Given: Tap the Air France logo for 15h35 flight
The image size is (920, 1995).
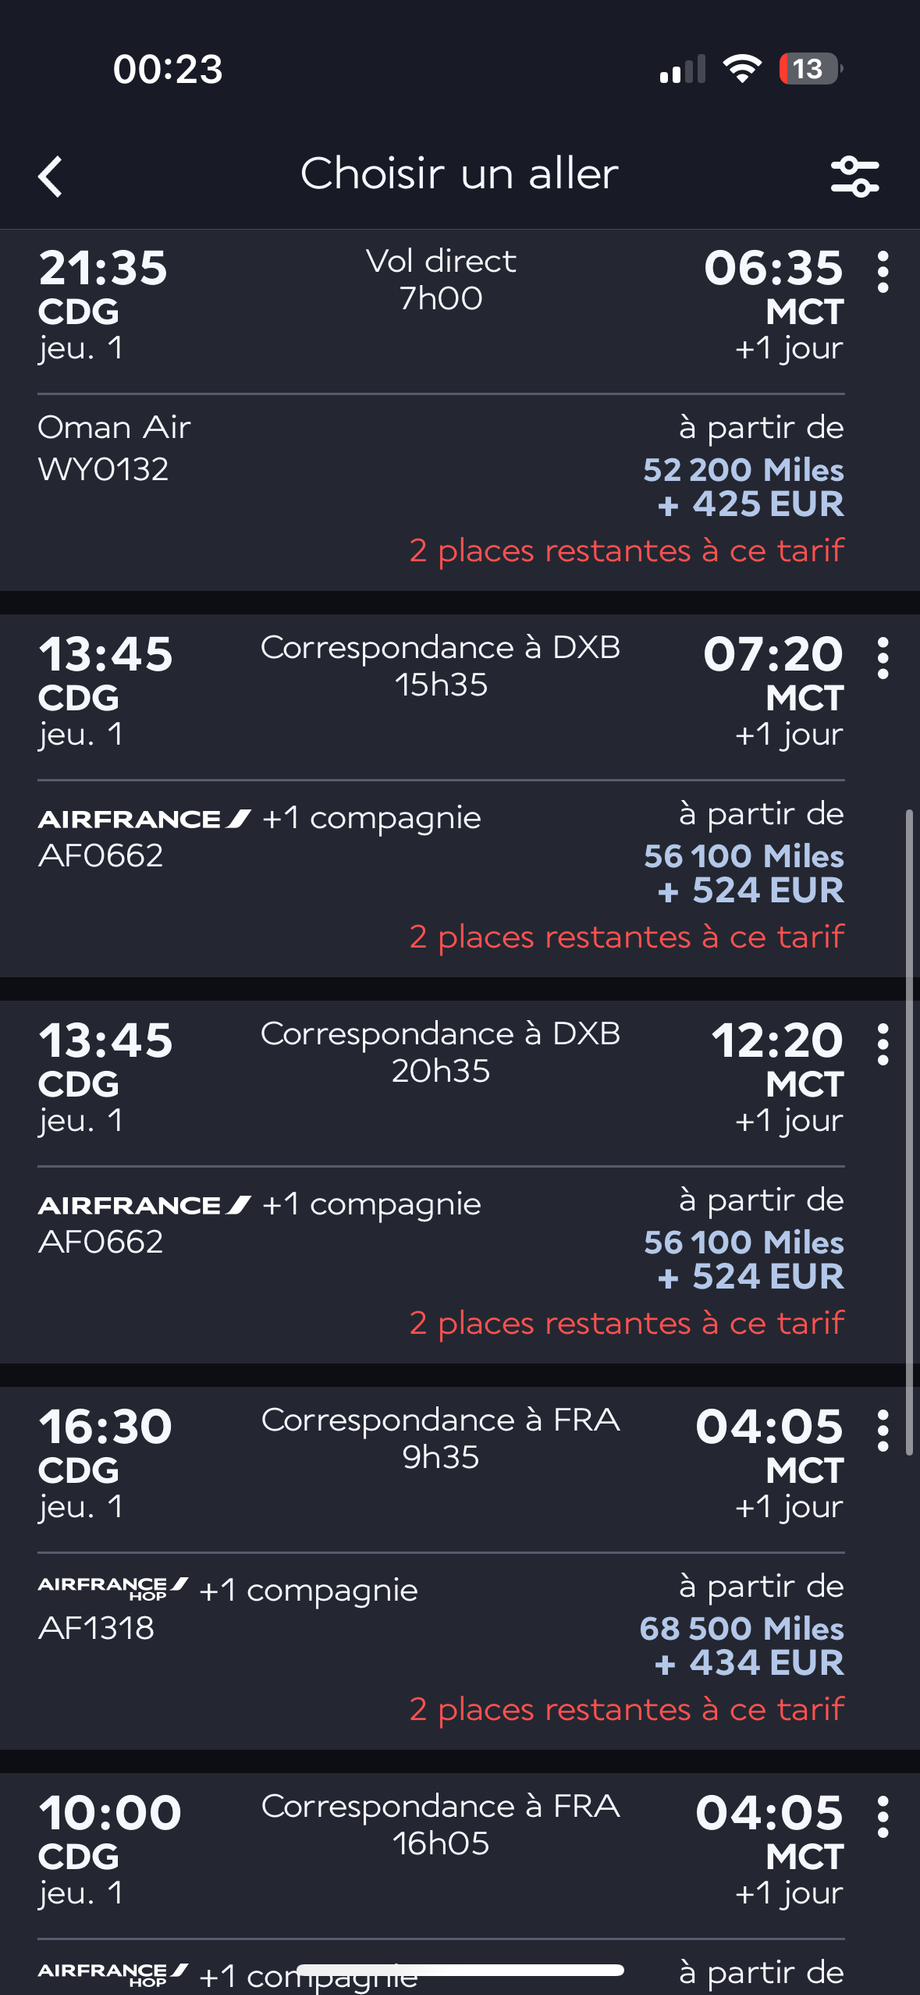Looking at the screenshot, I should [144, 819].
